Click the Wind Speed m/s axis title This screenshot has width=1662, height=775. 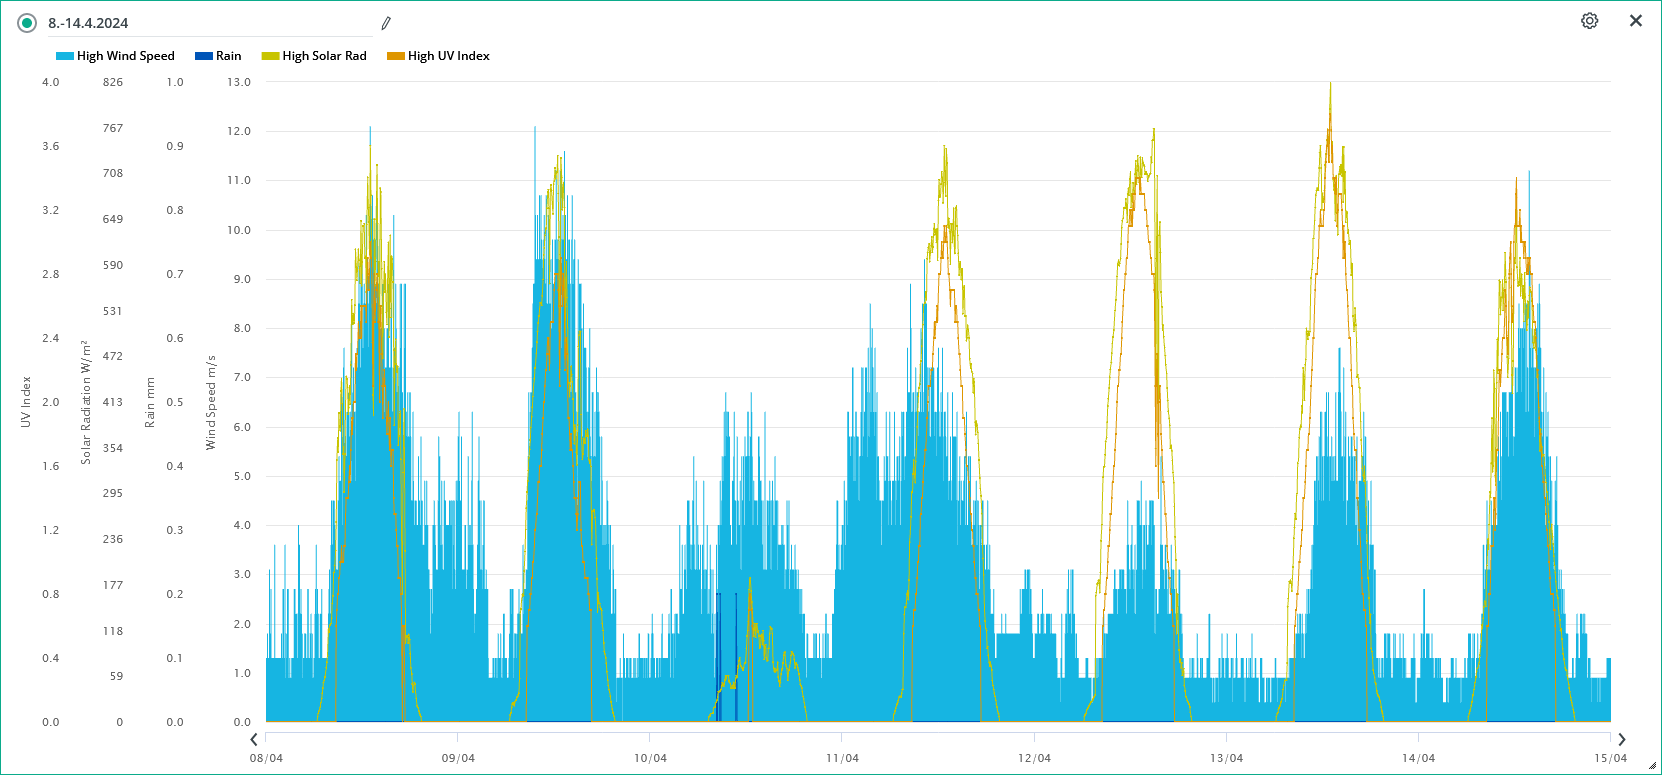point(211,402)
